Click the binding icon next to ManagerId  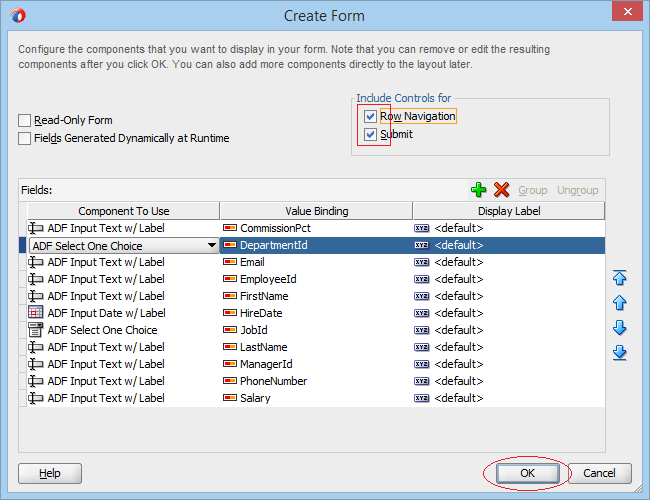230,364
